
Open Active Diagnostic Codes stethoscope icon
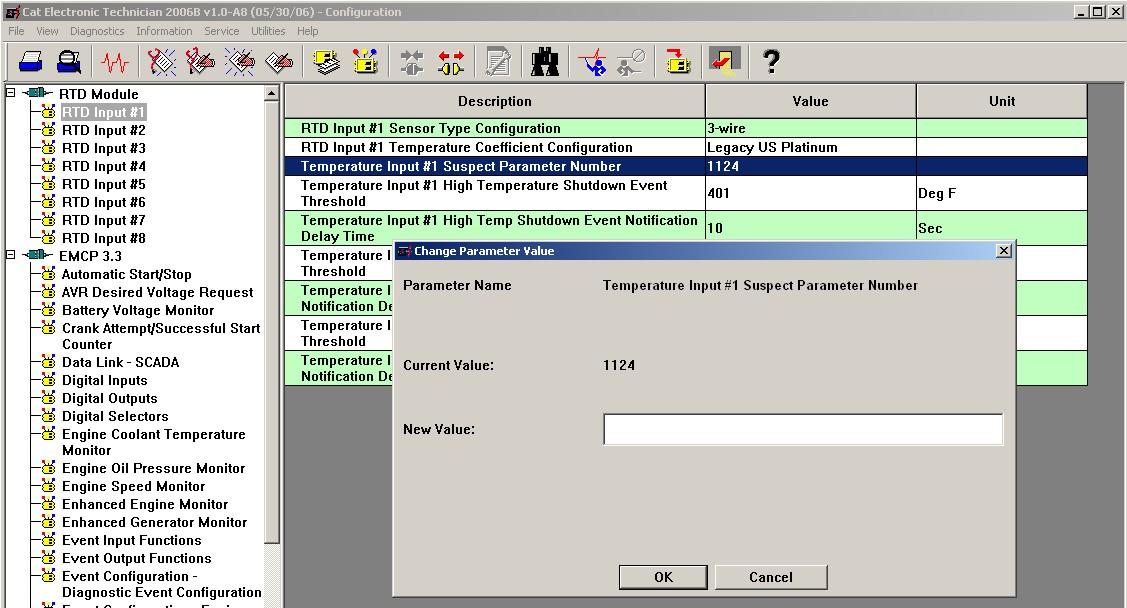coord(162,62)
